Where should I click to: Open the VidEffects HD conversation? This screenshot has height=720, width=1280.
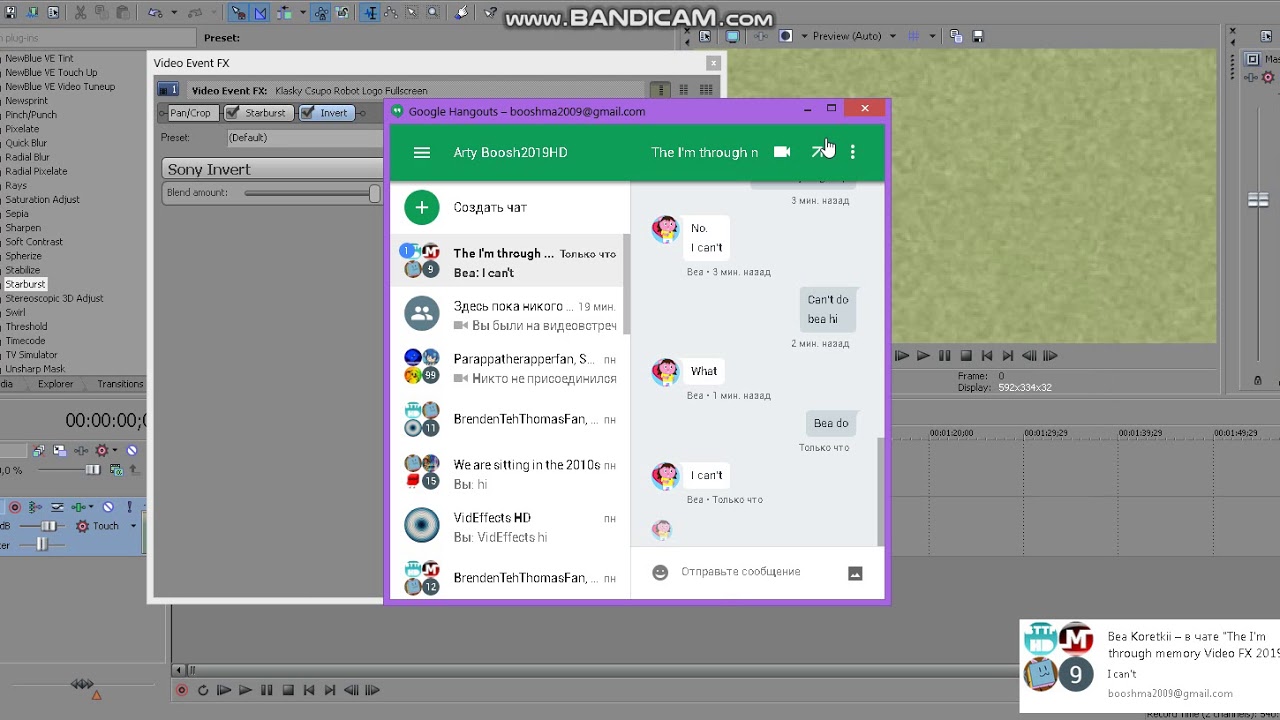507,527
